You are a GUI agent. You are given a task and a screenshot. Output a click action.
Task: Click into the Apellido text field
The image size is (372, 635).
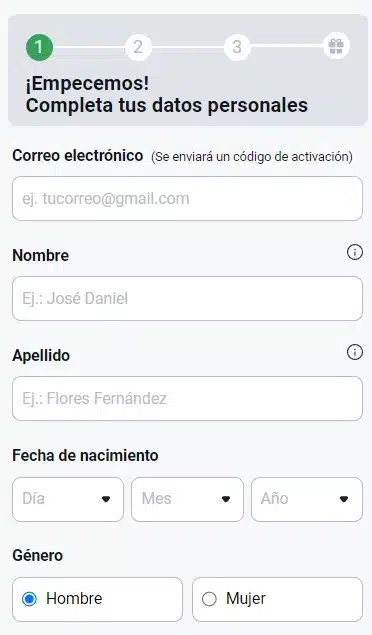click(x=187, y=398)
